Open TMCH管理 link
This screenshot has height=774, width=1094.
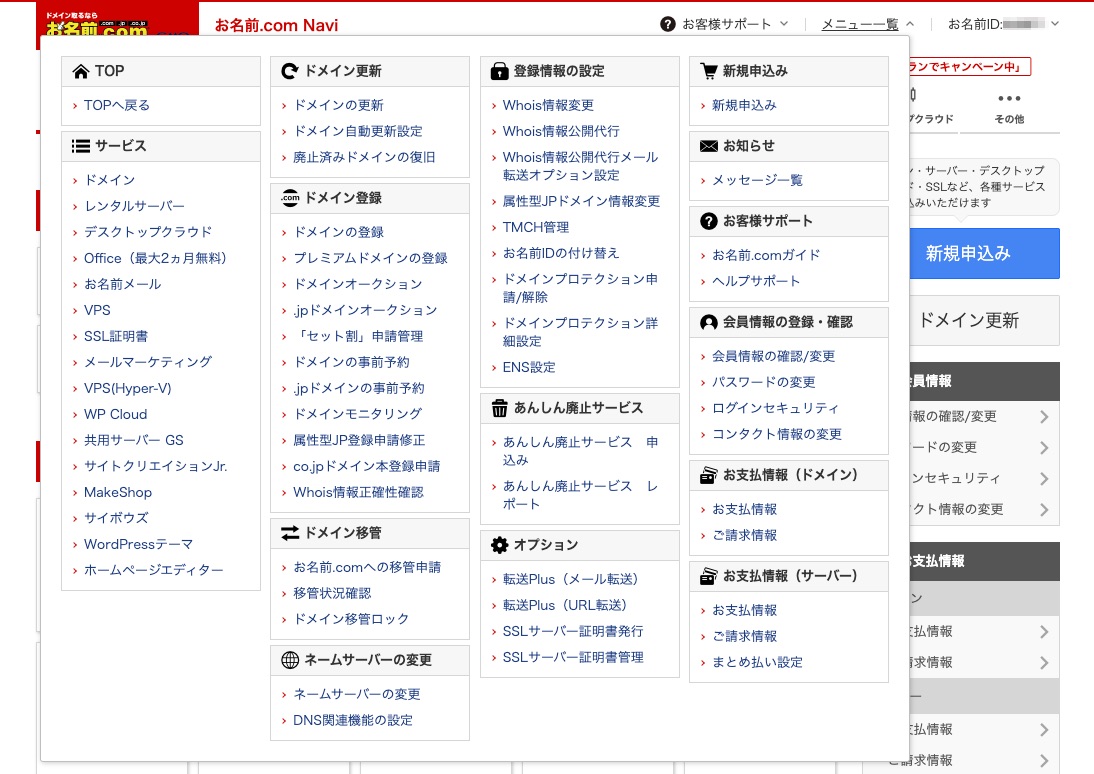(x=535, y=228)
